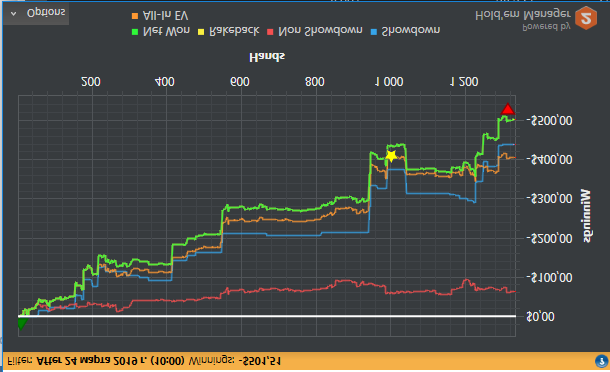Click the Options chevron arrow
This screenshot has height=372, width=610.
13,14
